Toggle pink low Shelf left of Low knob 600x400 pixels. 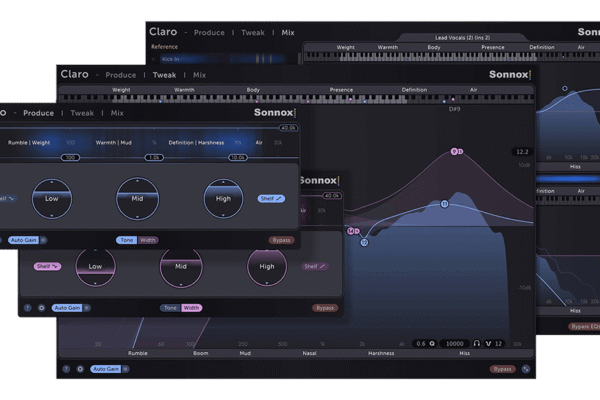(x=47, y=266)
